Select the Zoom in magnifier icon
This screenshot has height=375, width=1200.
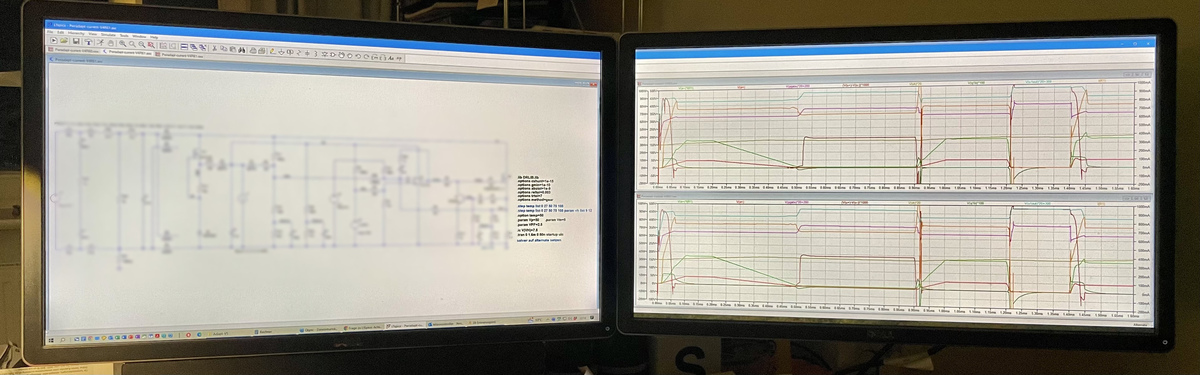click(x=122, y=44)
